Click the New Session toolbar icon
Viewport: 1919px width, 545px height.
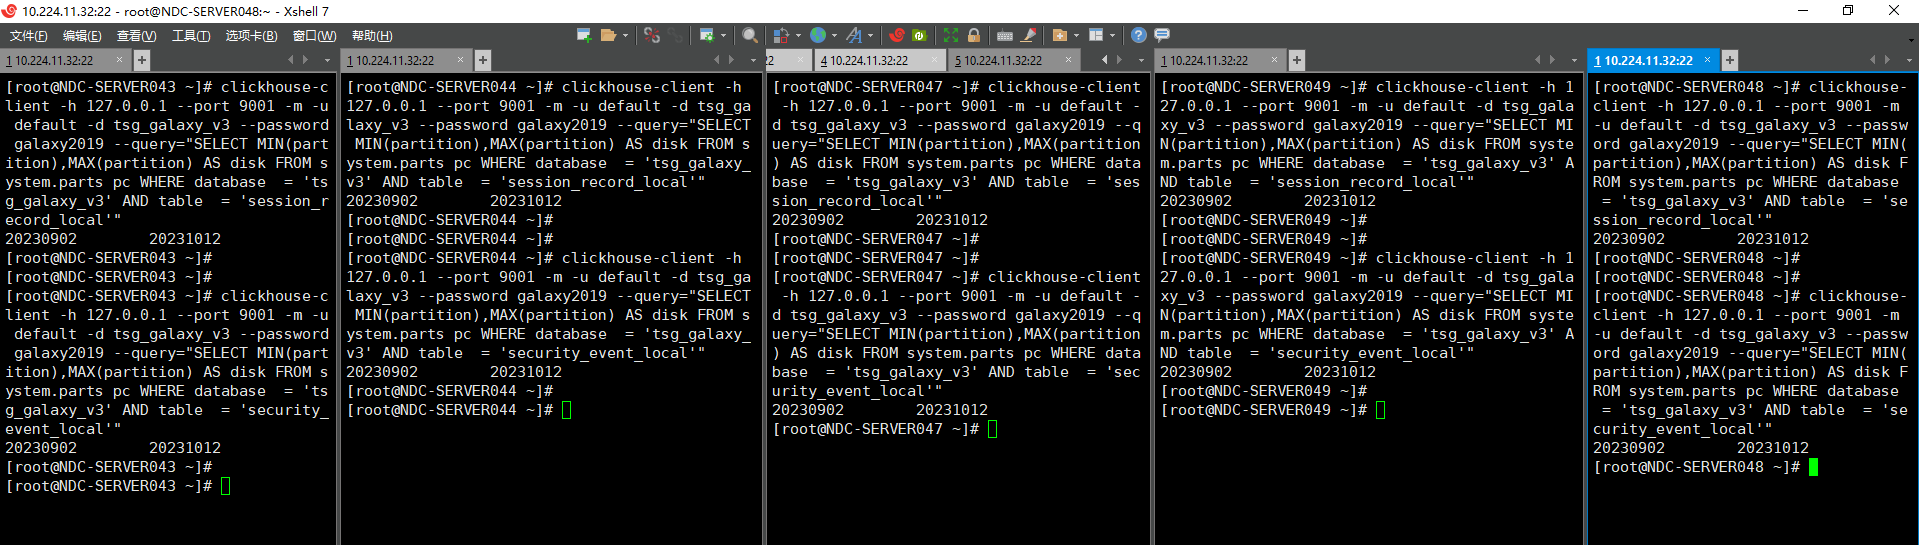(584, 35)
